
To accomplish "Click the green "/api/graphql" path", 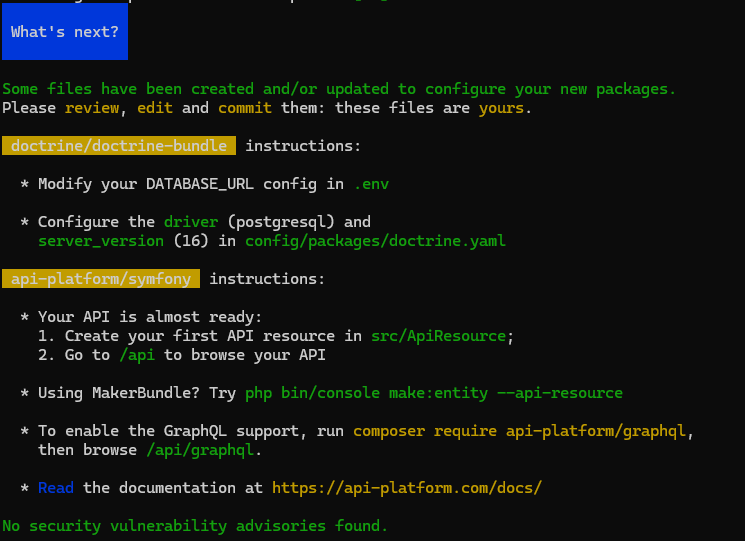I will pyautogui.click(x=200, y=450).
